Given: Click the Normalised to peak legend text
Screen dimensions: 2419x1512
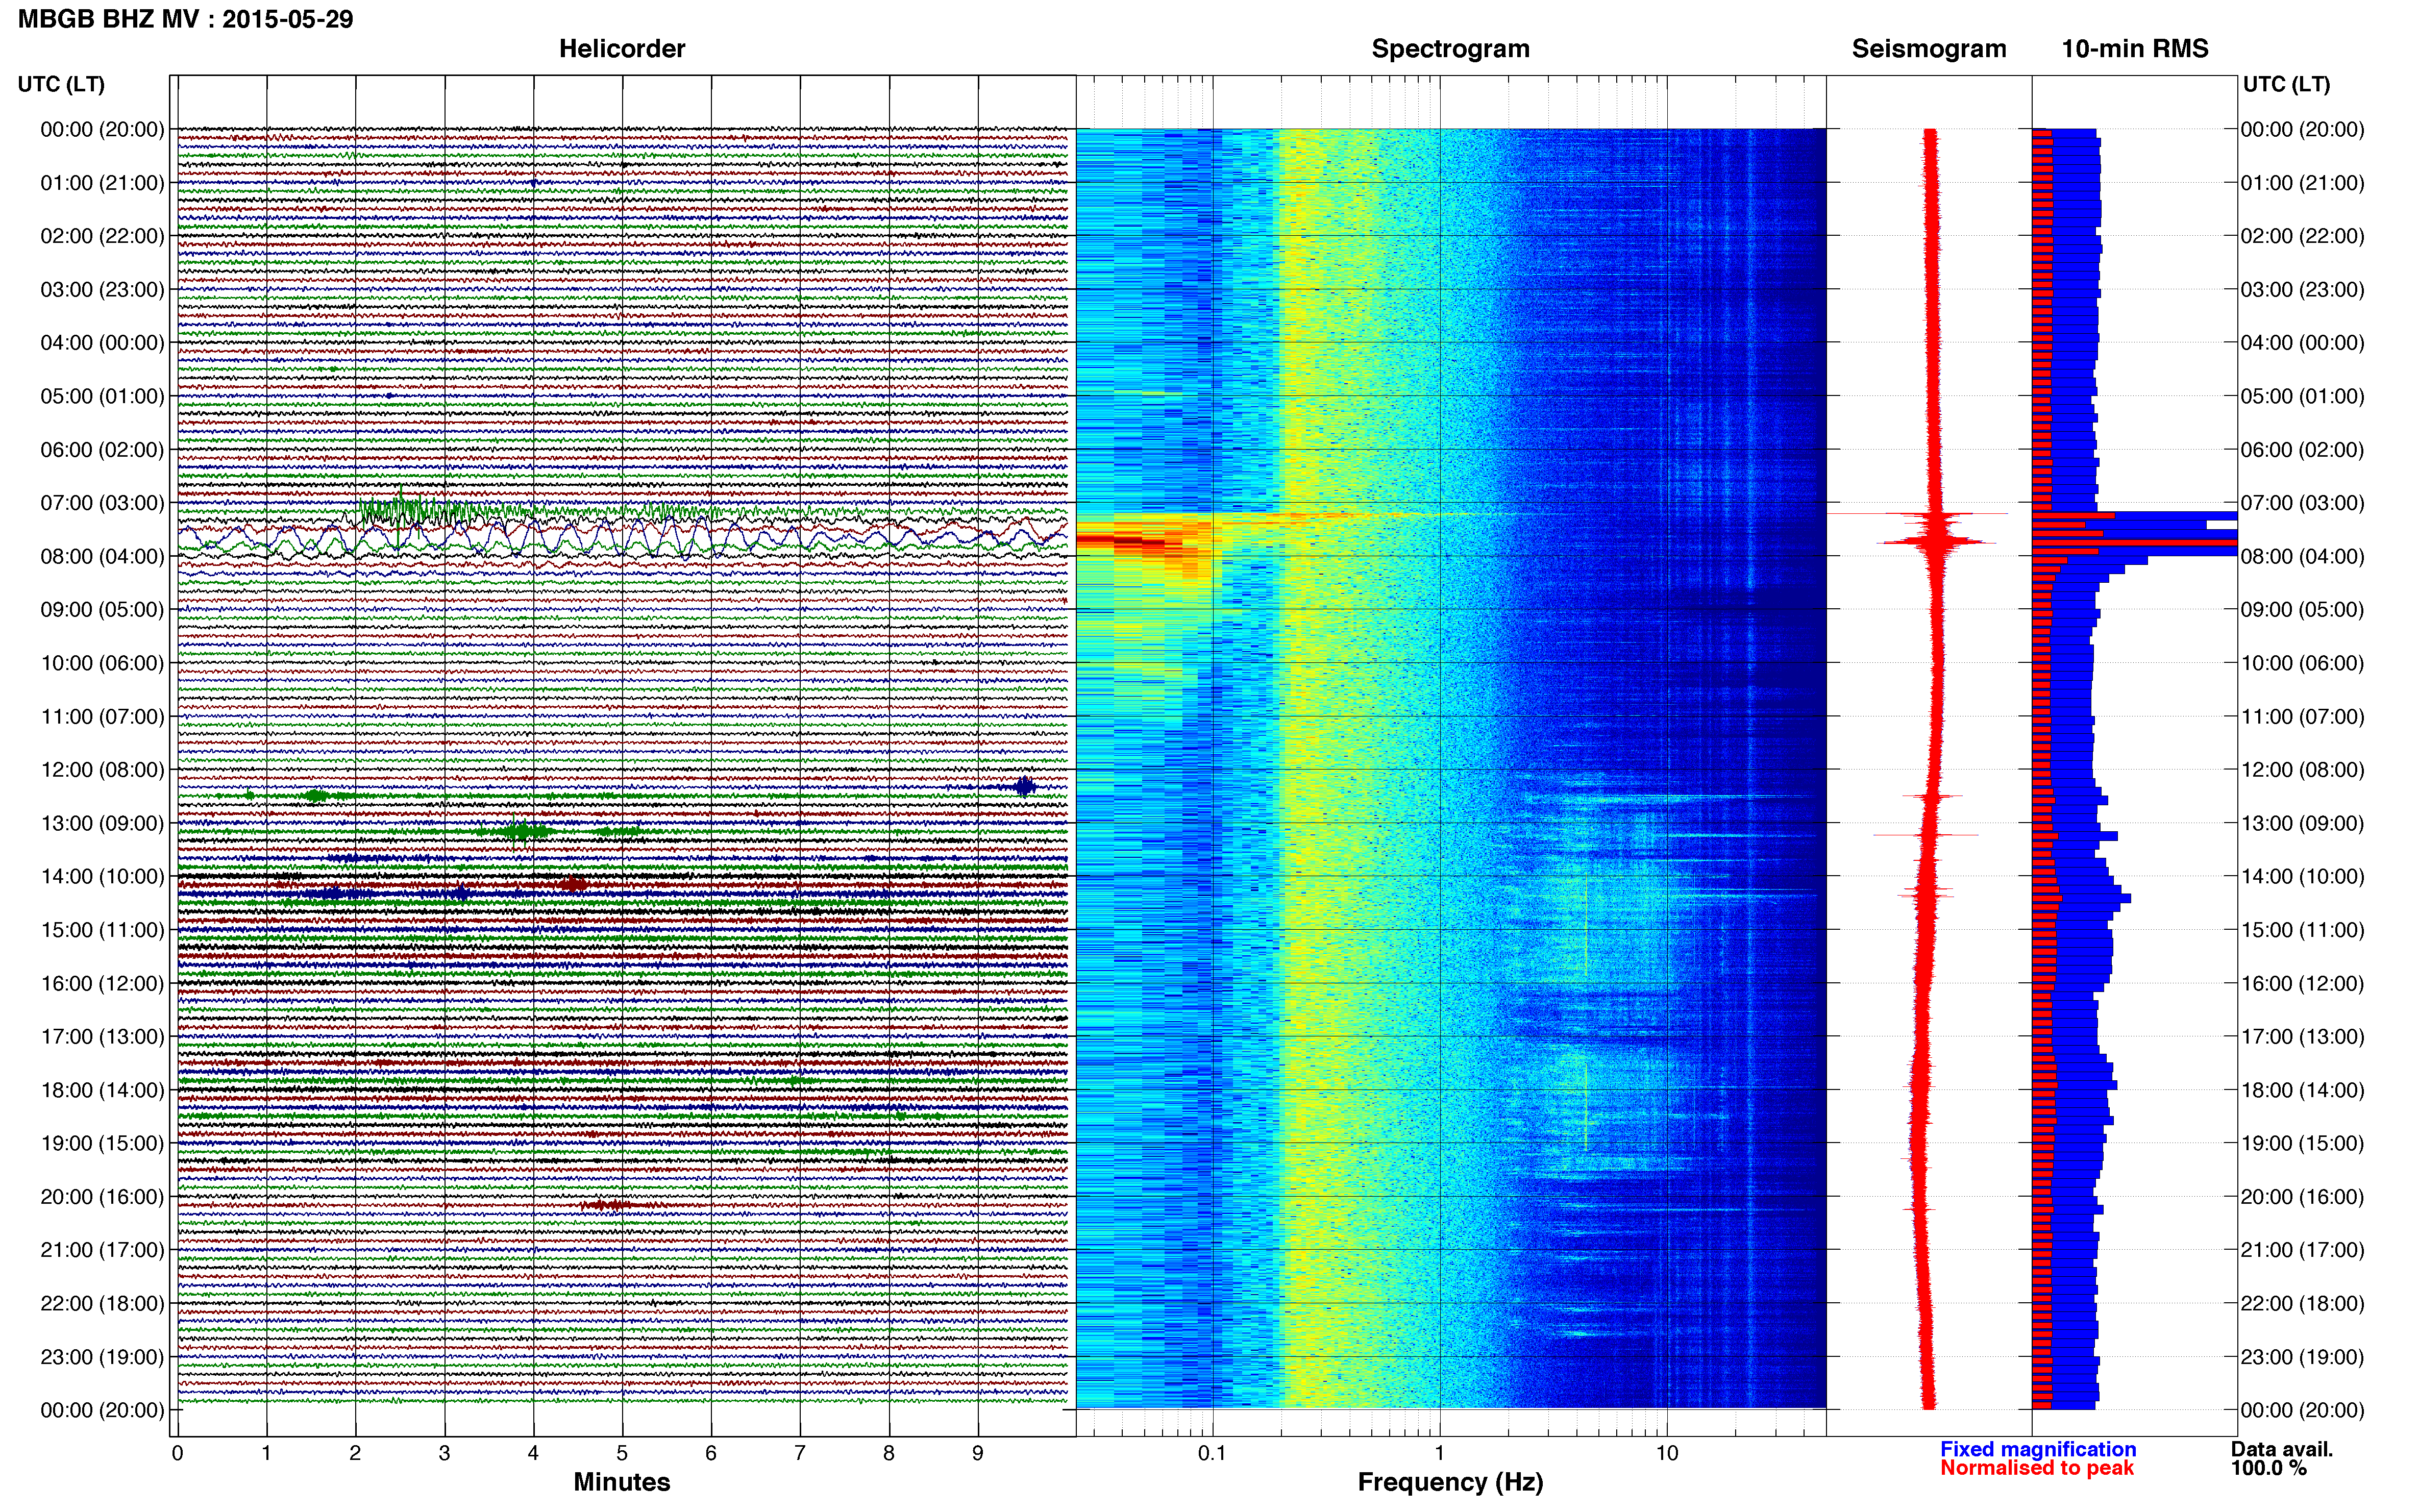Looking at the screenshot, I should pyautogui.click(x=2037, y=1468).
